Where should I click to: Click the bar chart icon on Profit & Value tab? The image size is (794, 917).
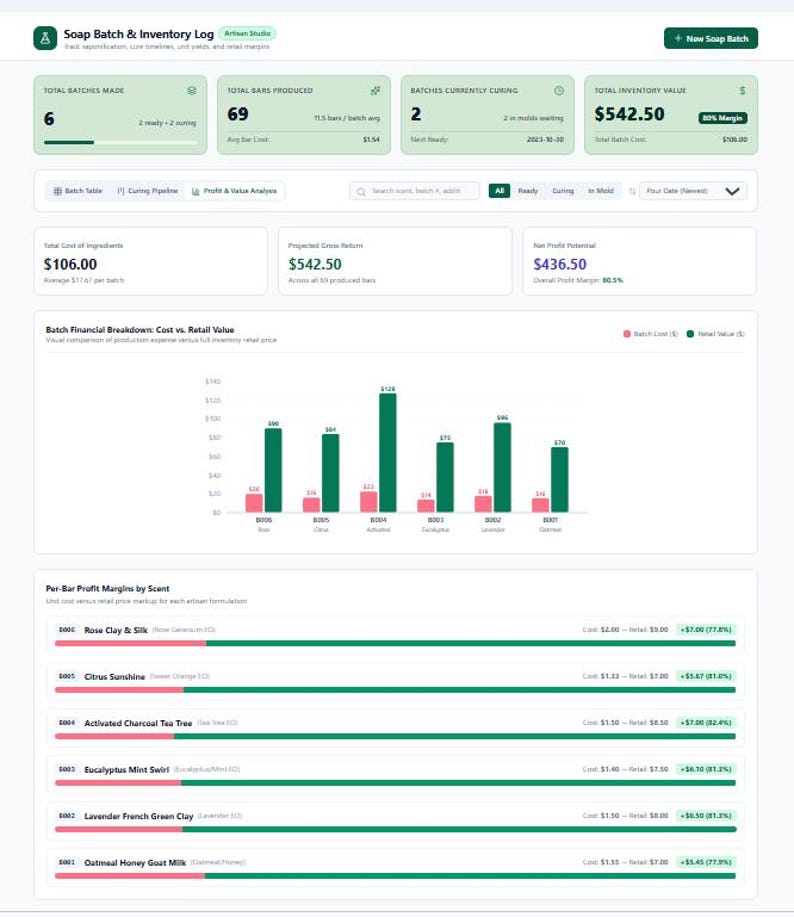196,191
